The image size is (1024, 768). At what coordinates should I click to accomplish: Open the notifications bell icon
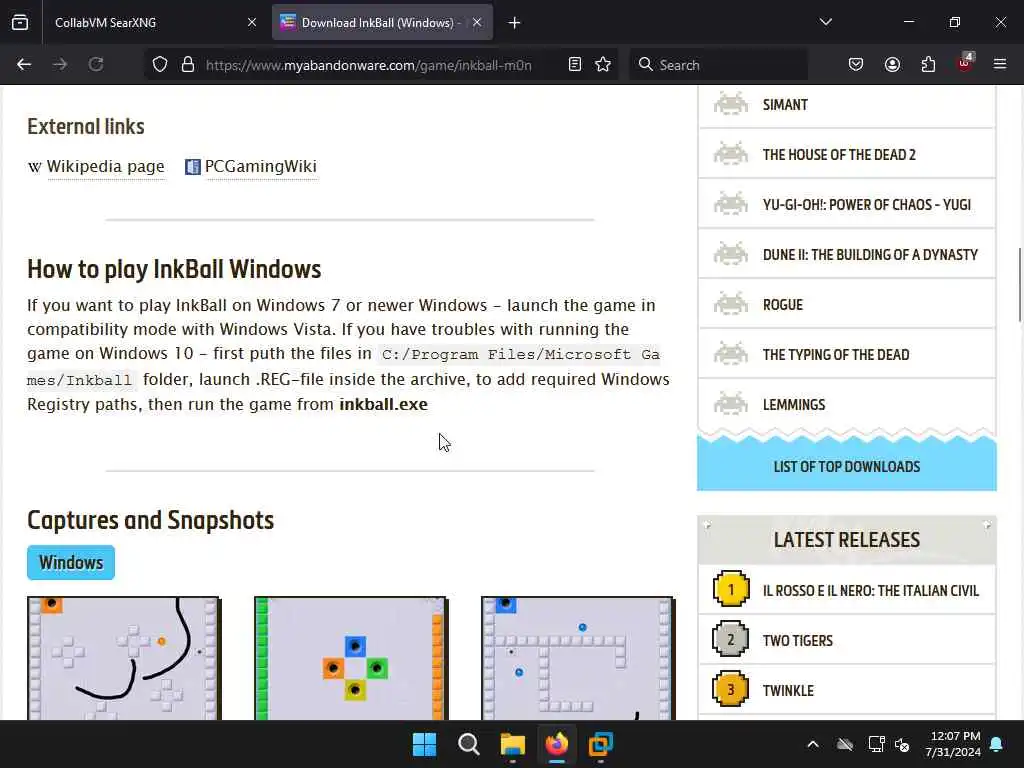(997, 744)
